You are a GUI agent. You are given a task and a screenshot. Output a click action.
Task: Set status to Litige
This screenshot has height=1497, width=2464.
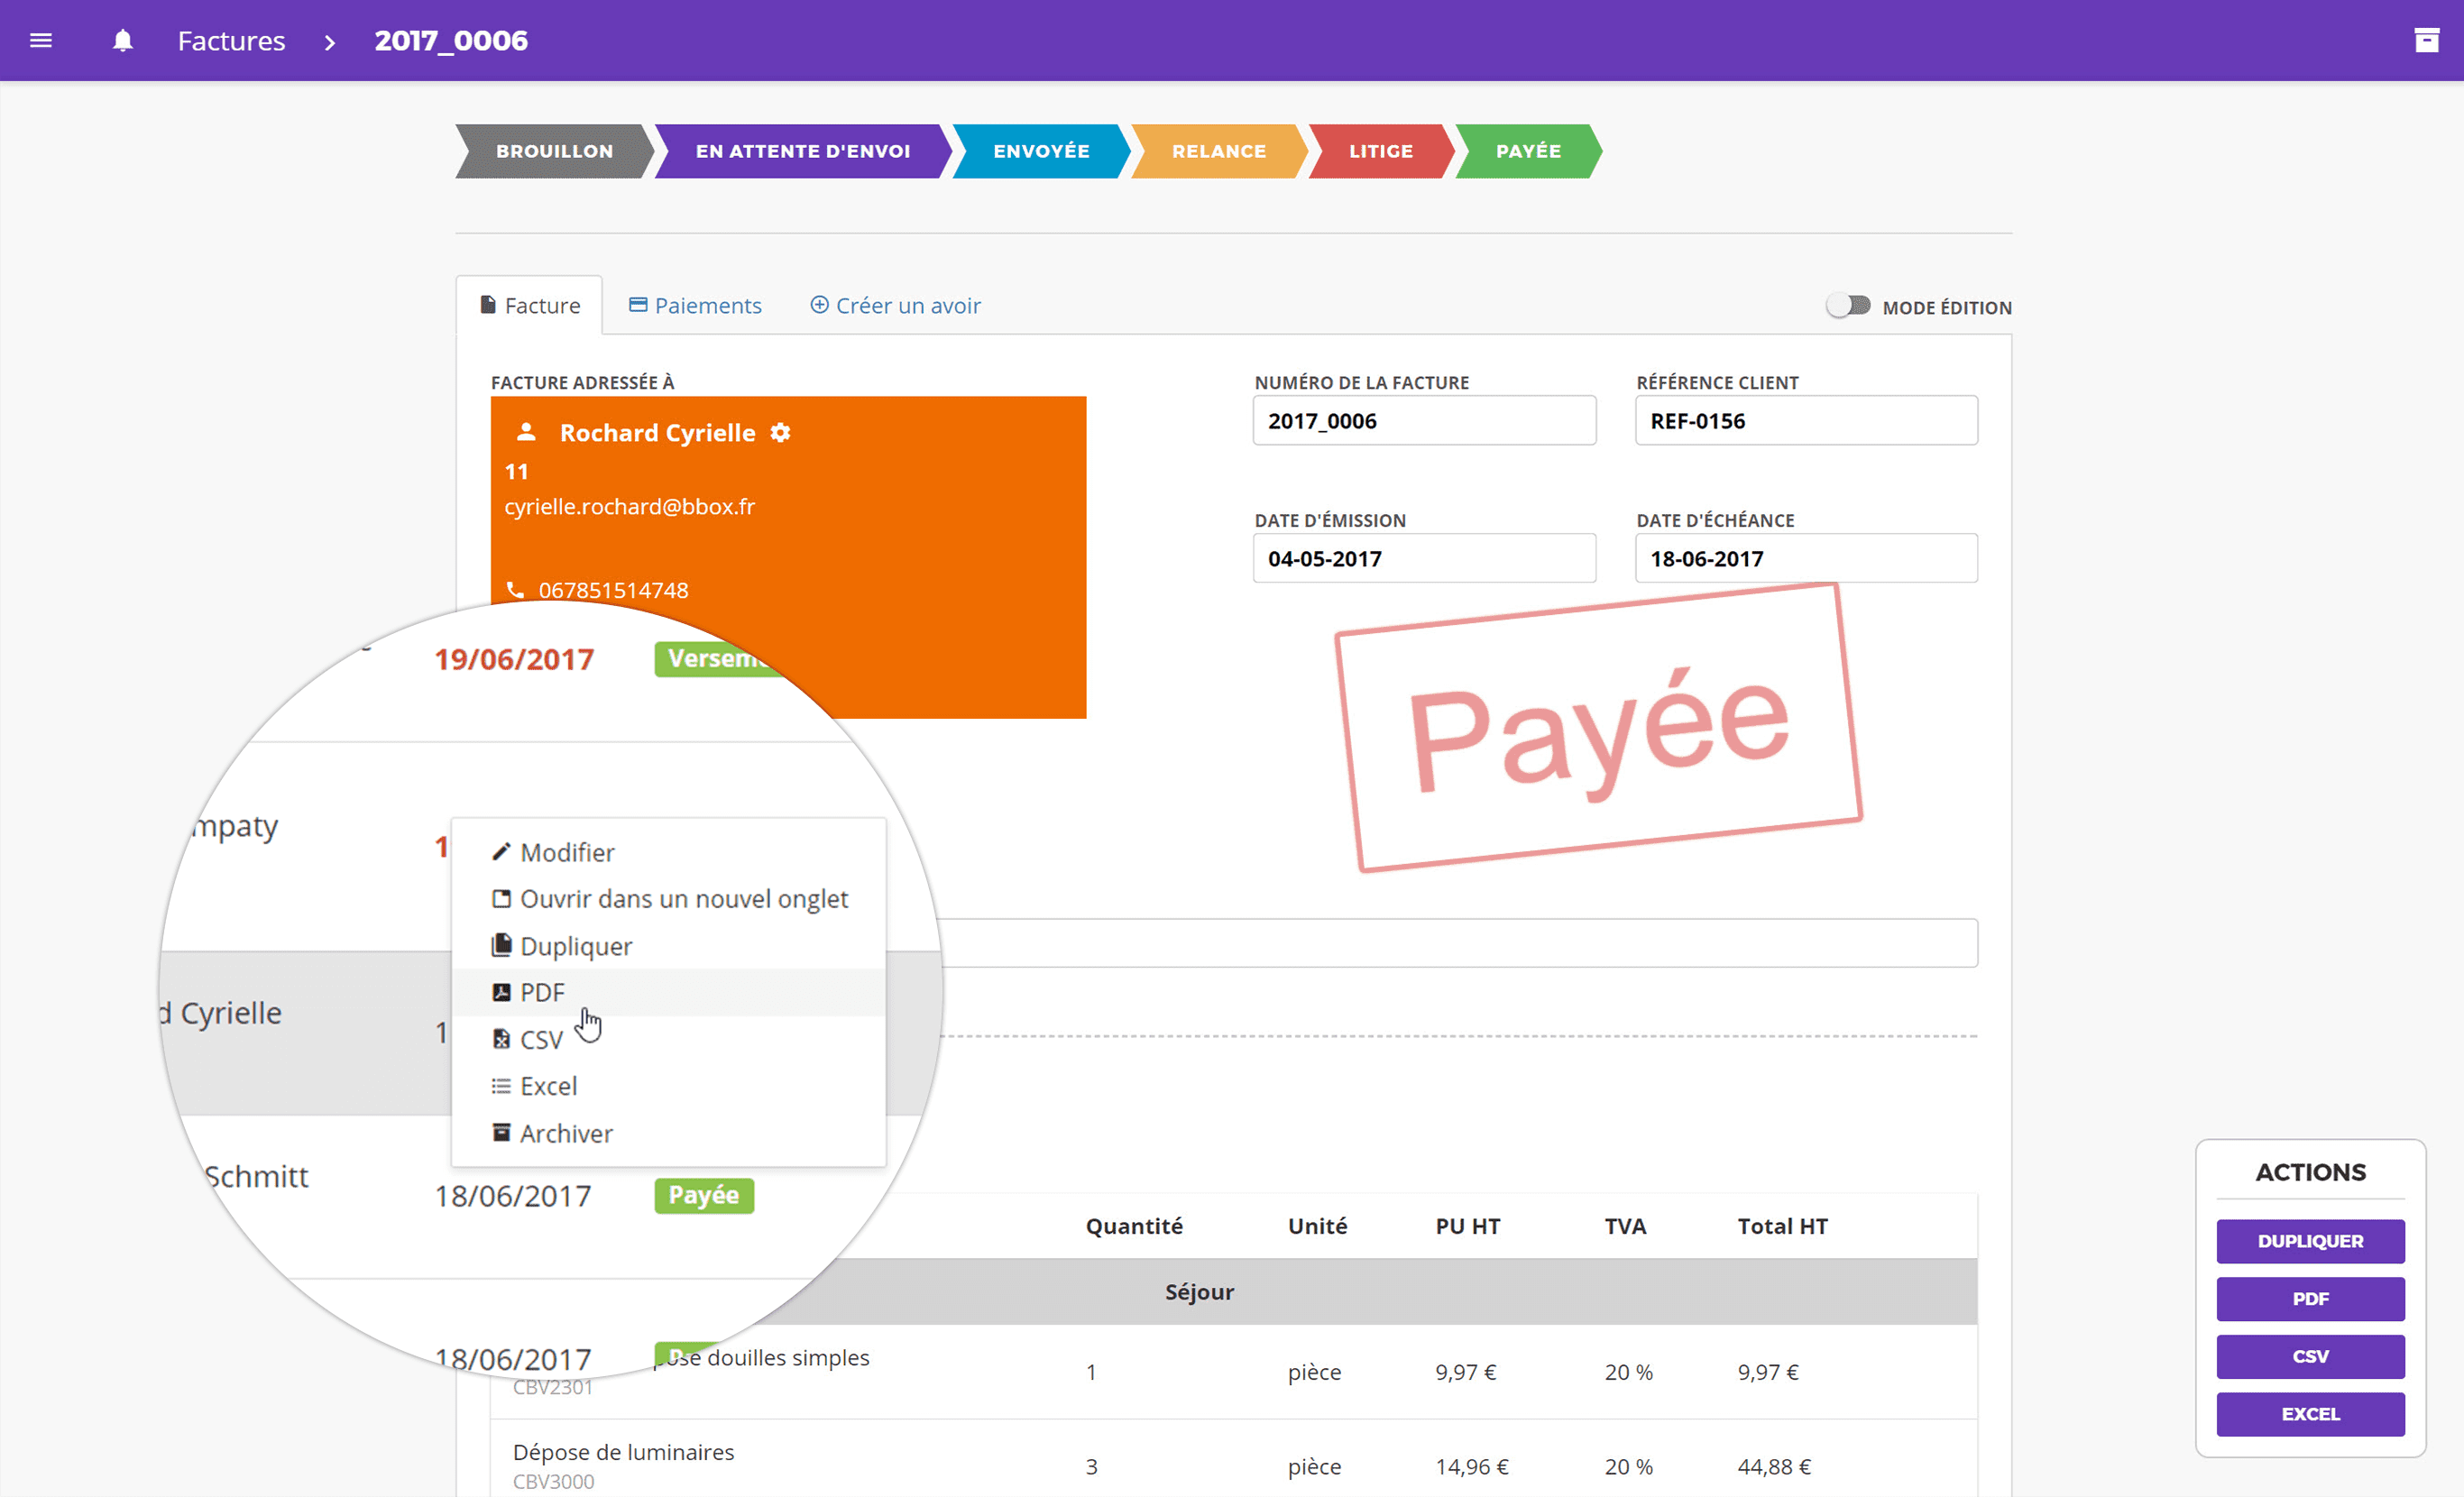[x=1380, y=151]
